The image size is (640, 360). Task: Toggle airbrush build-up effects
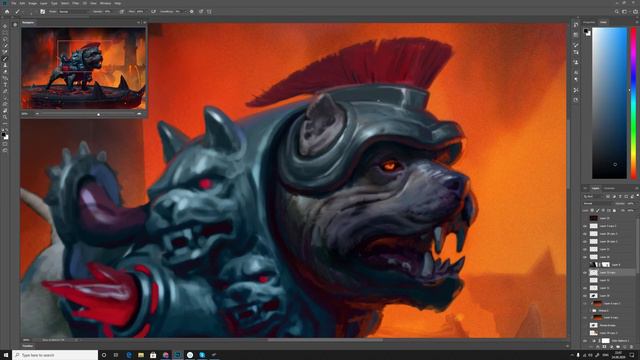[x=153, y=11]
